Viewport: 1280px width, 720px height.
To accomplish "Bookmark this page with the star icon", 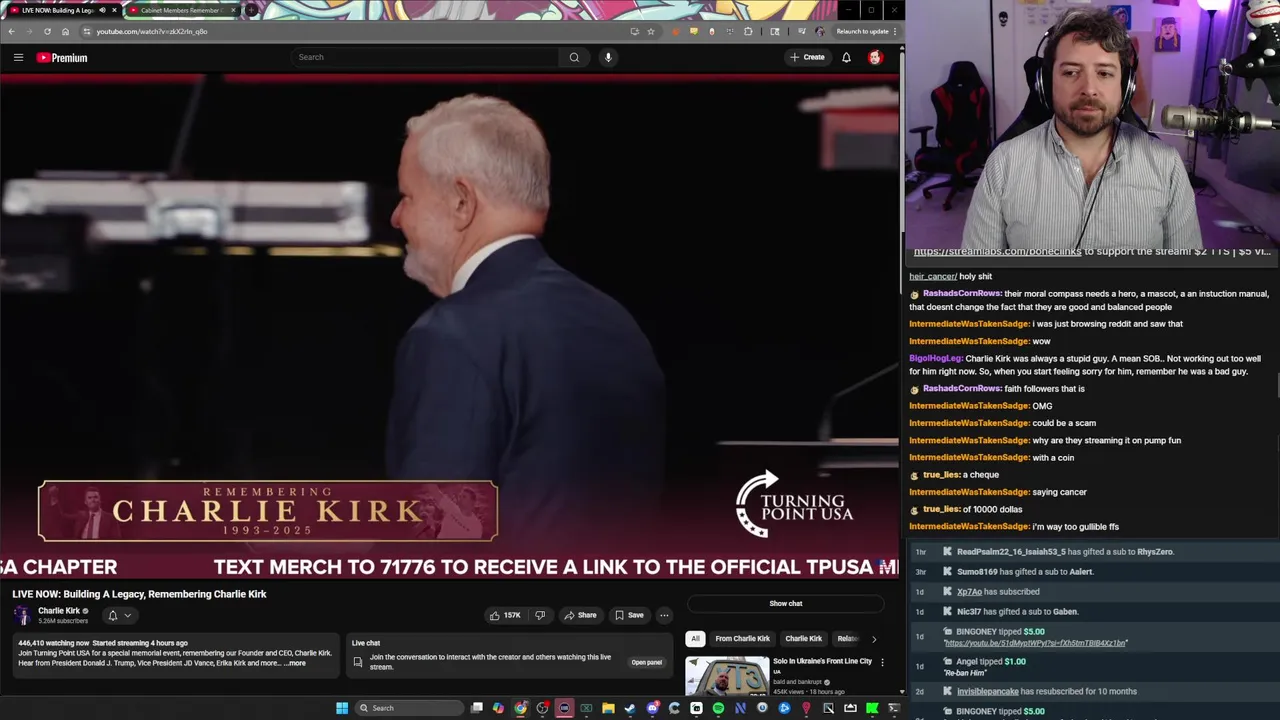I will [x=651, y=31].
